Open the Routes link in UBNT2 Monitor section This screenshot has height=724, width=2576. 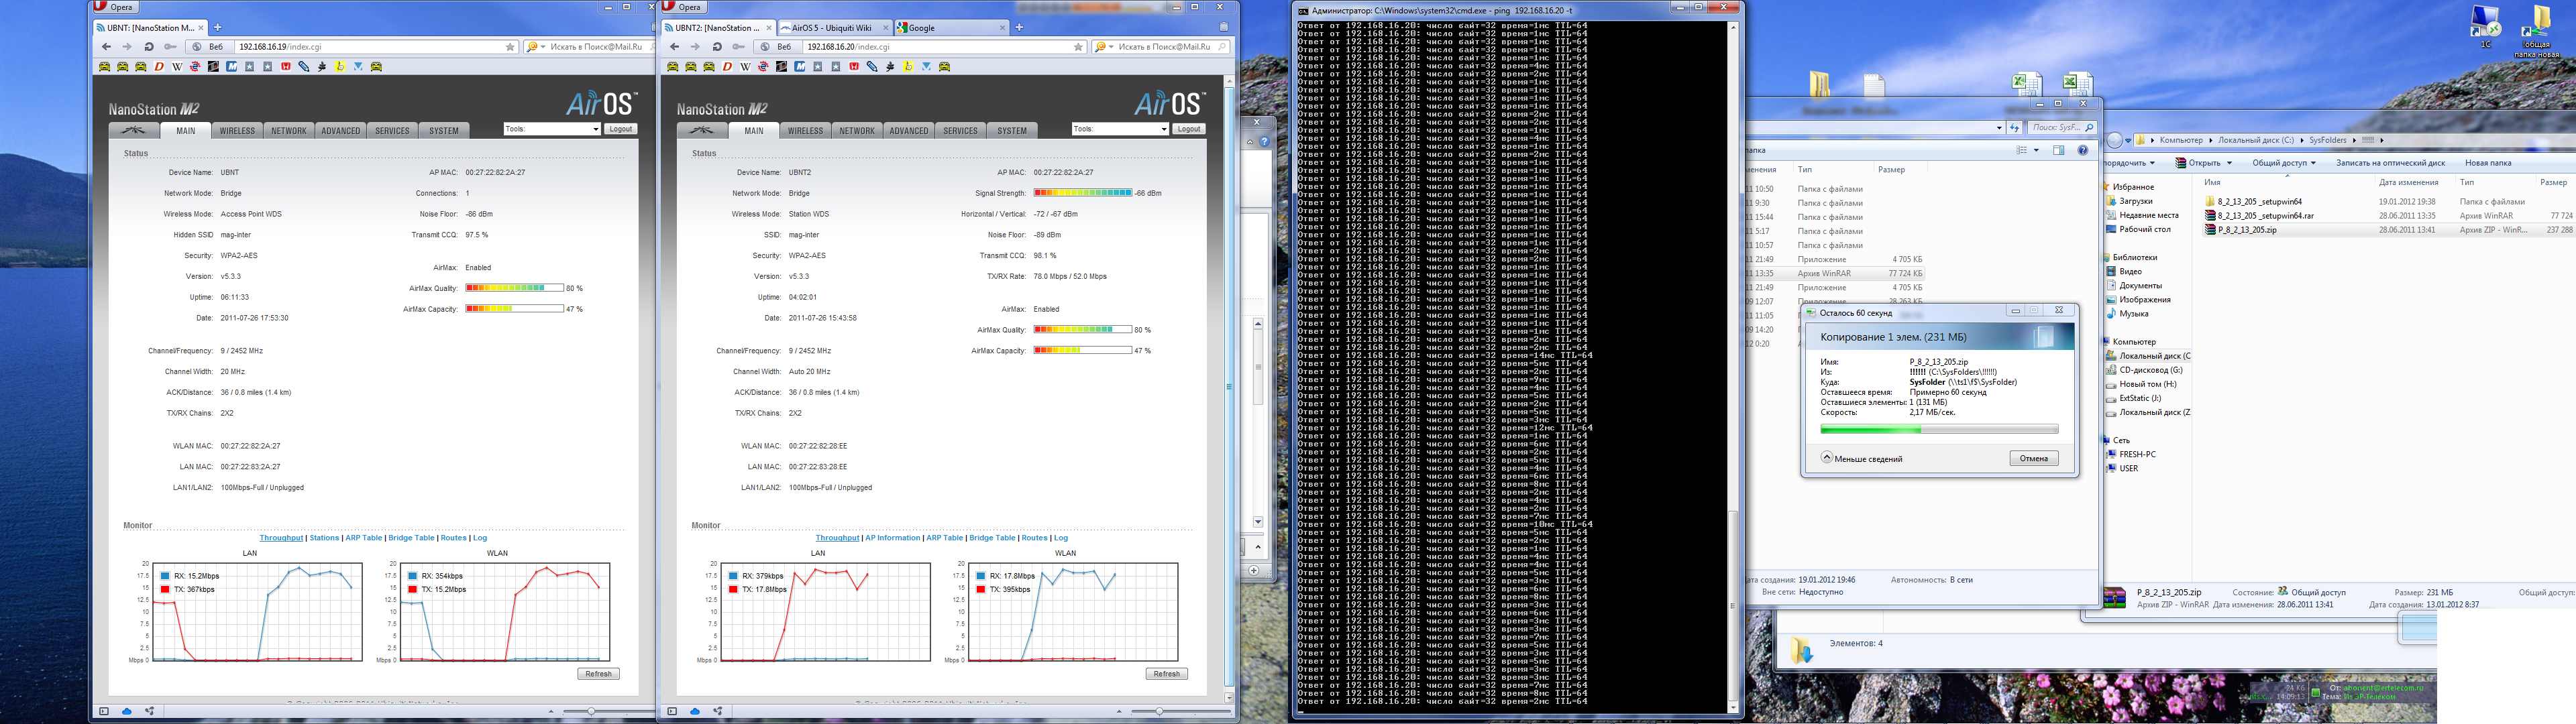pyautogui.click(x=1034, y=538)
